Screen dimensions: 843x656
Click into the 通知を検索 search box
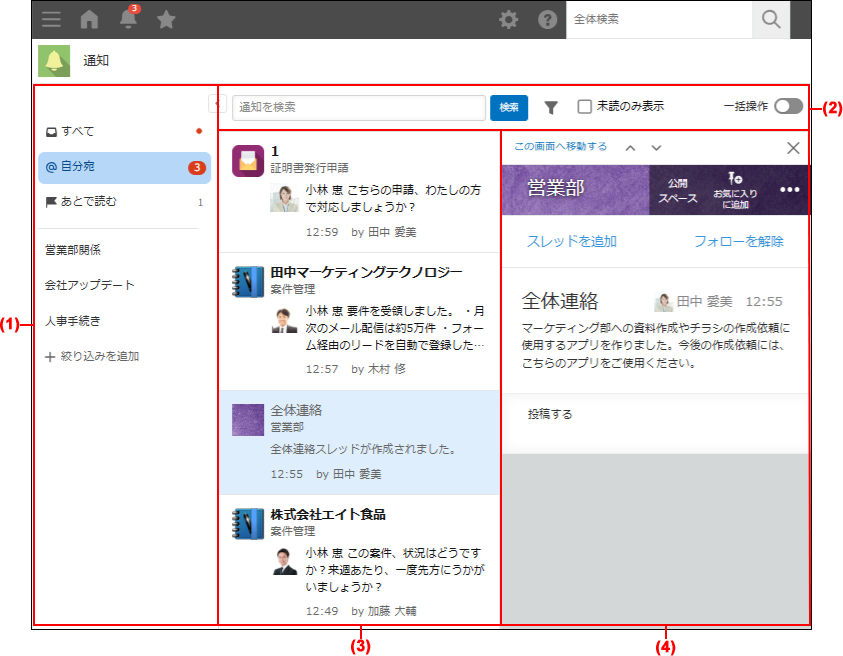pyautogui.click(x=359, y=108)
